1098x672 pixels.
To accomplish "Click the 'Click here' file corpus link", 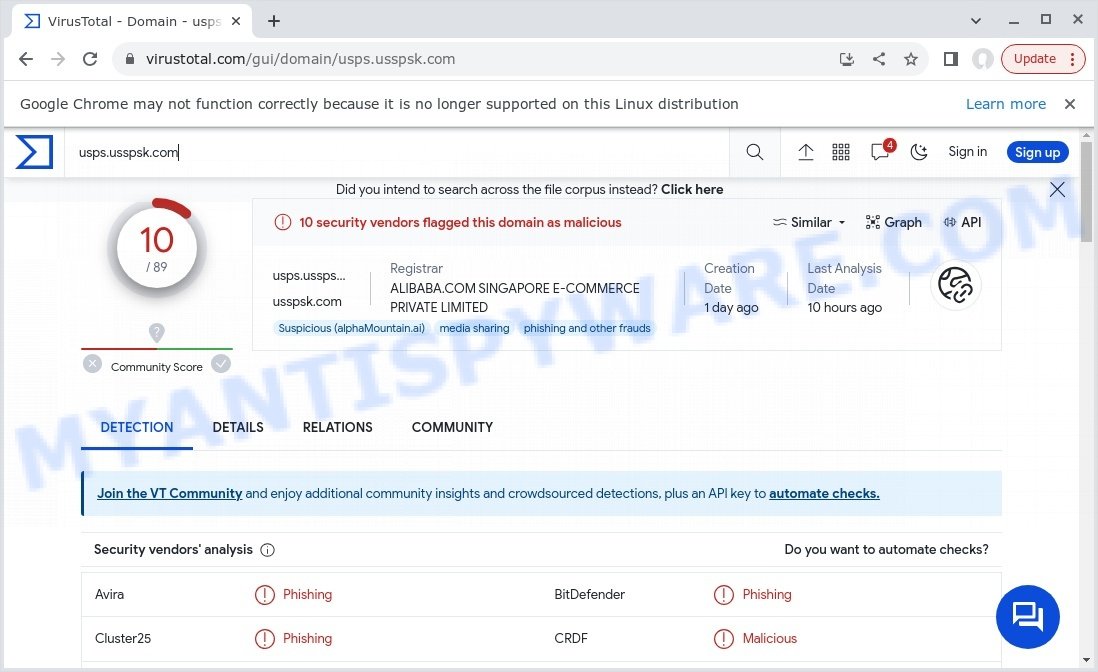I will (x=692, y=189).
